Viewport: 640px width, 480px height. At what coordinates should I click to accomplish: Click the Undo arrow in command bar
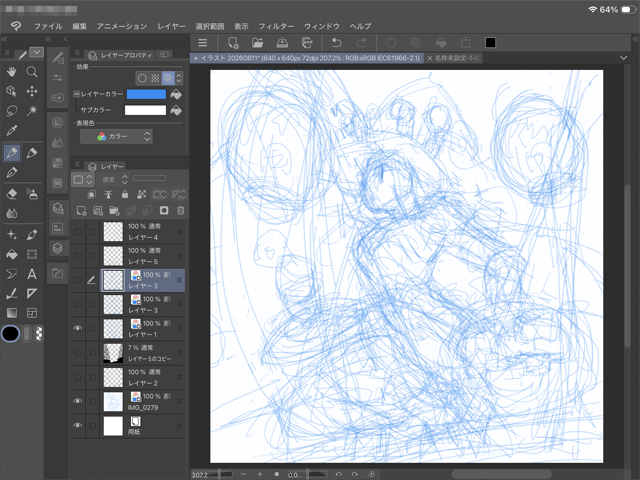coord(336,42)
